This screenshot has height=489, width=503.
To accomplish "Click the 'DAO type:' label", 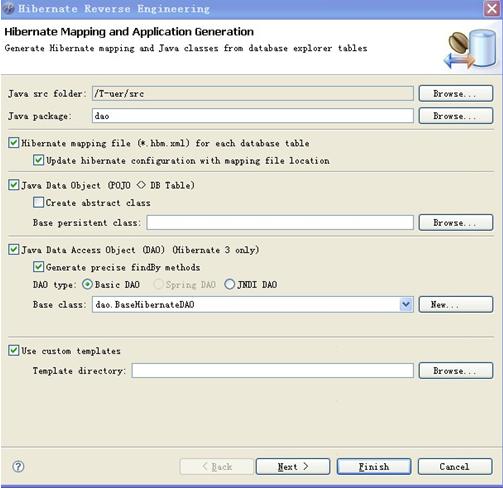I will click(x=54, y=284).
